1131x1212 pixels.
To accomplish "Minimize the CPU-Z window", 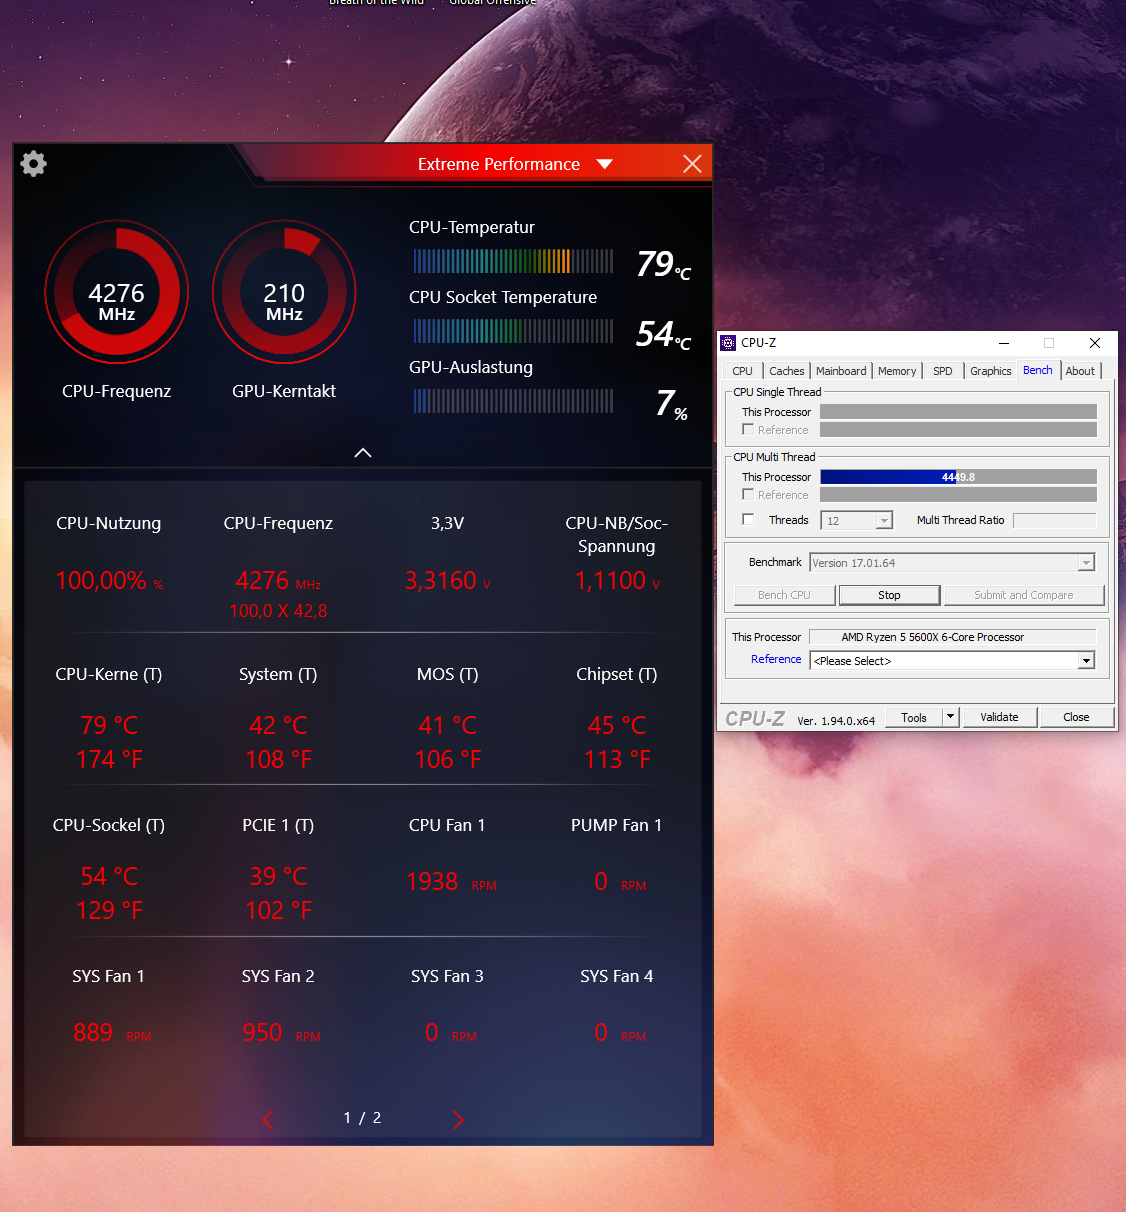I will coord(1003,343).
